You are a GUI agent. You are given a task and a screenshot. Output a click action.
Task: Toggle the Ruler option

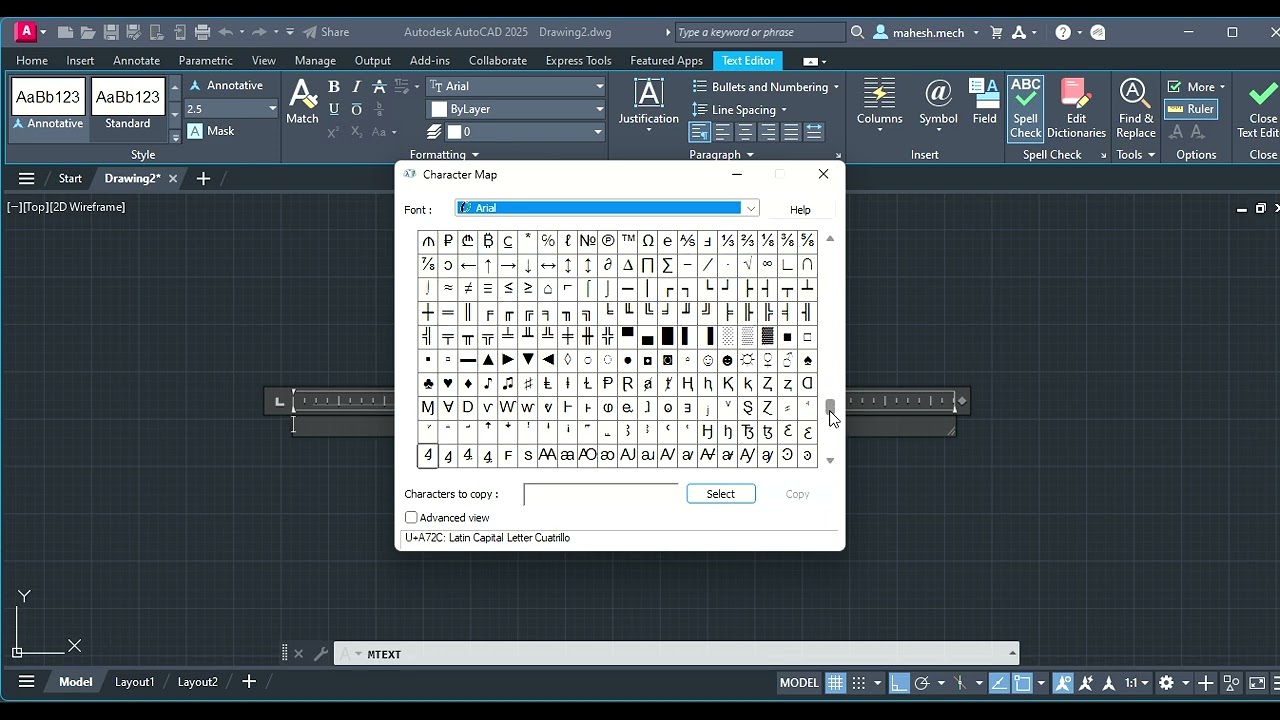(x=1191, y=109)
